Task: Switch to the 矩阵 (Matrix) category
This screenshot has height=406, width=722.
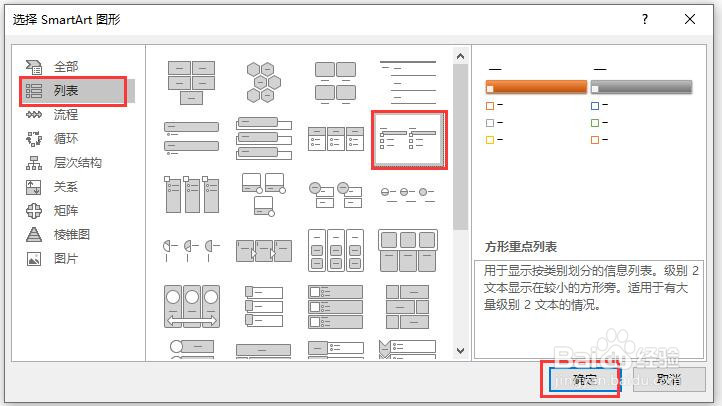Action: click(66, 210)
